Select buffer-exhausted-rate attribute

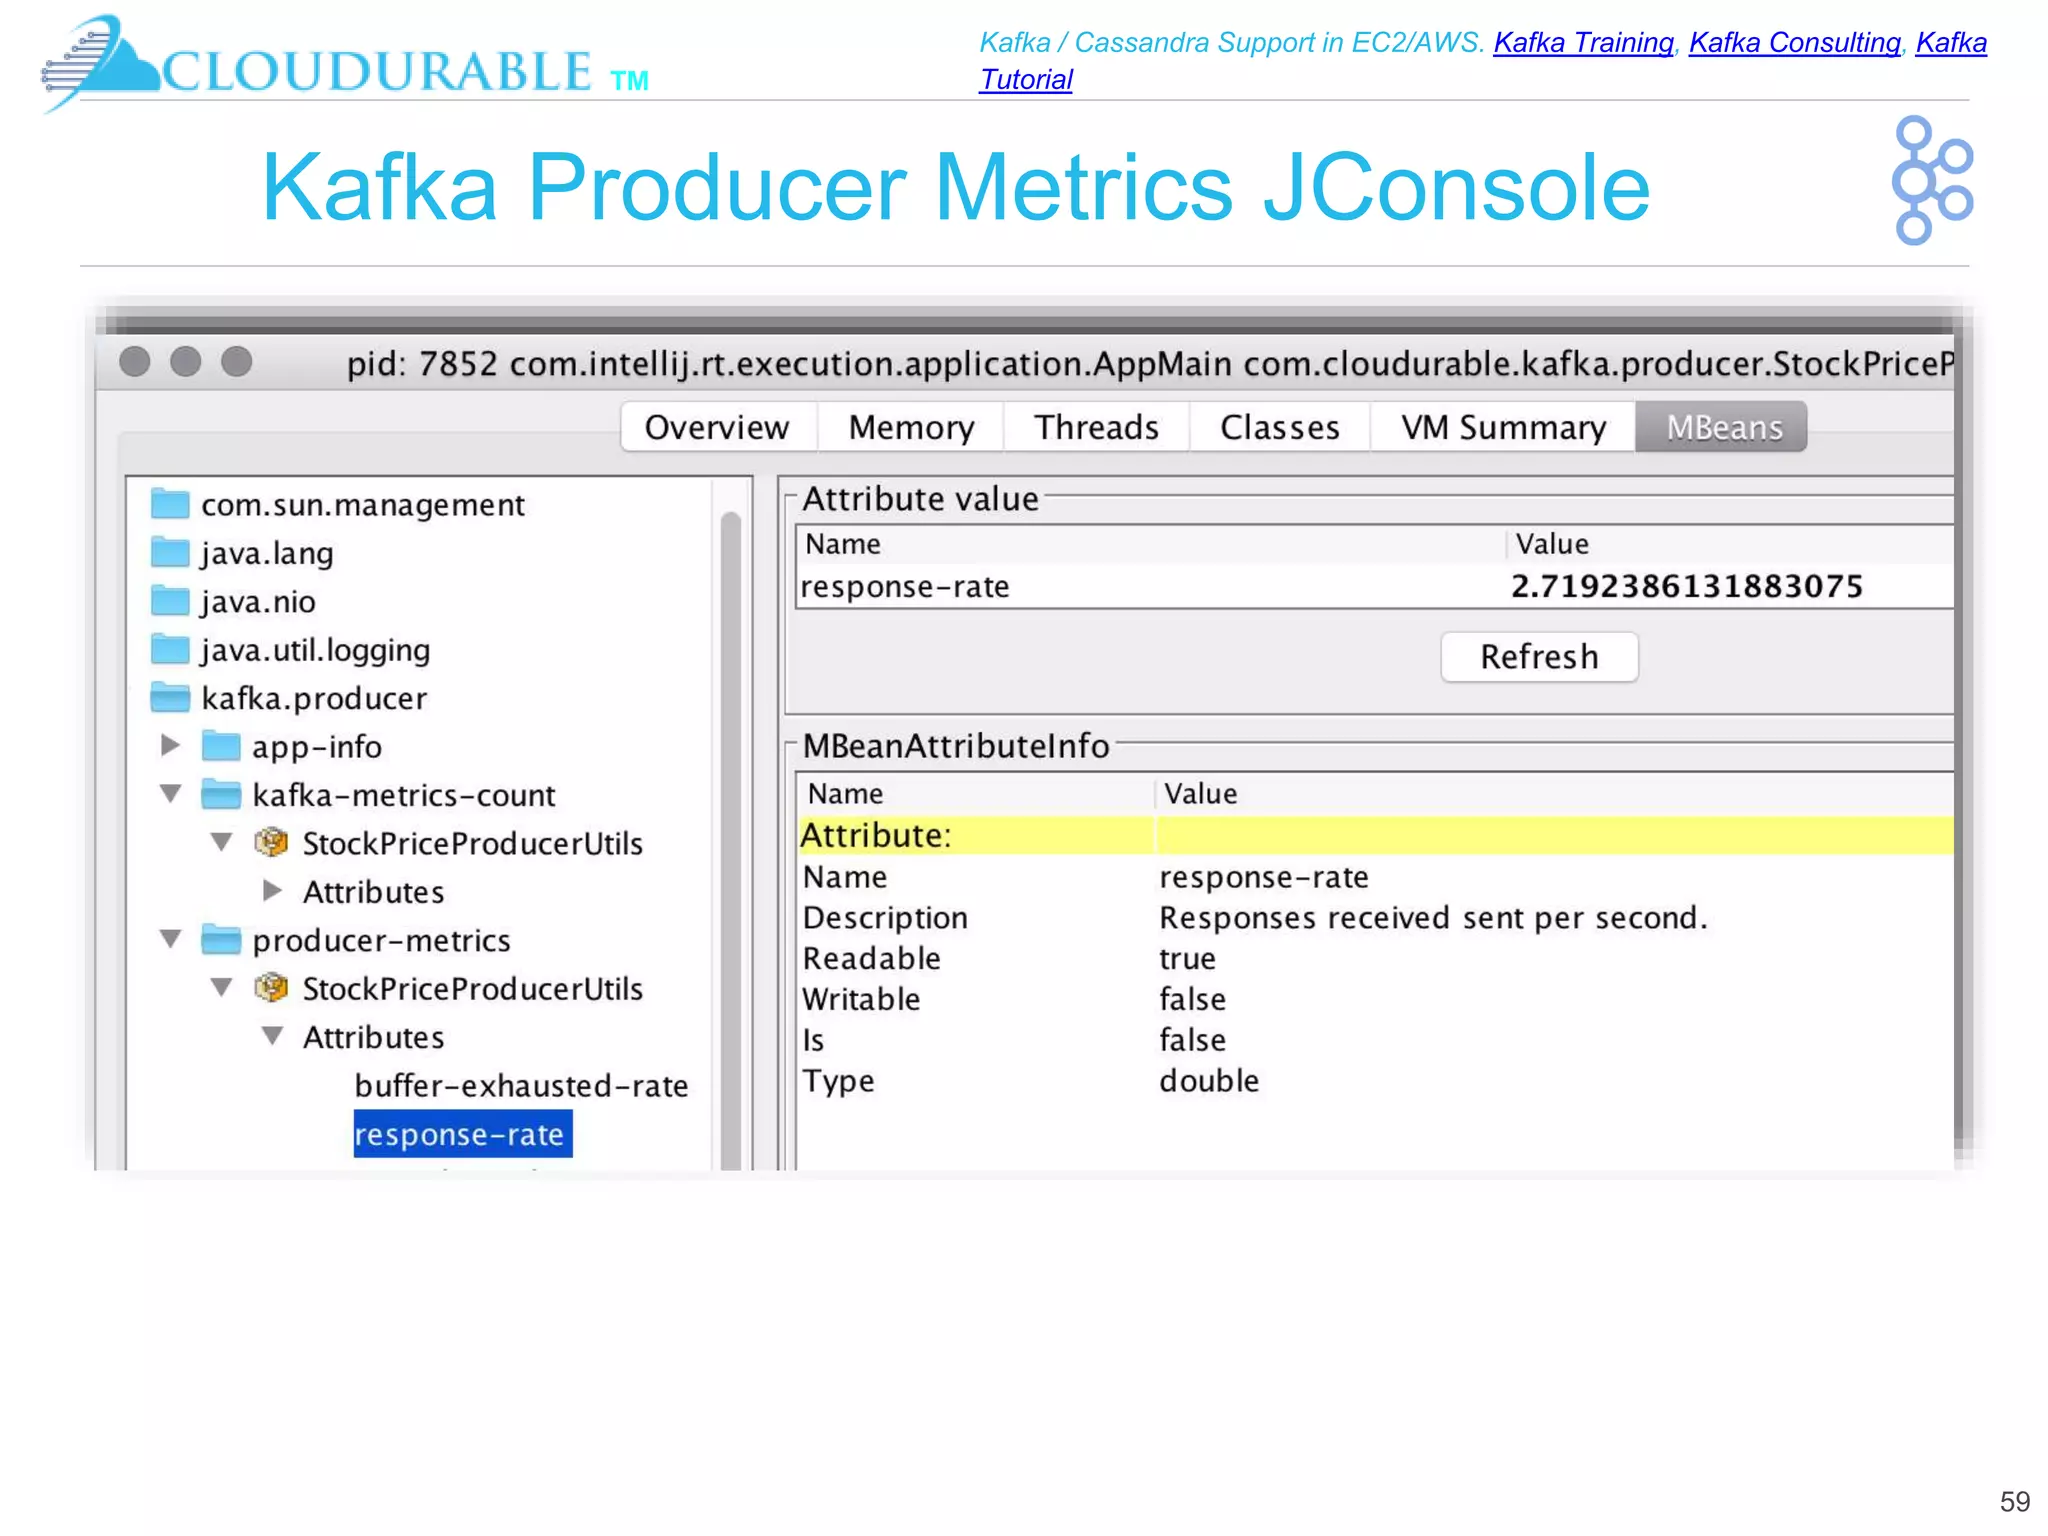tap(520, 1085)
